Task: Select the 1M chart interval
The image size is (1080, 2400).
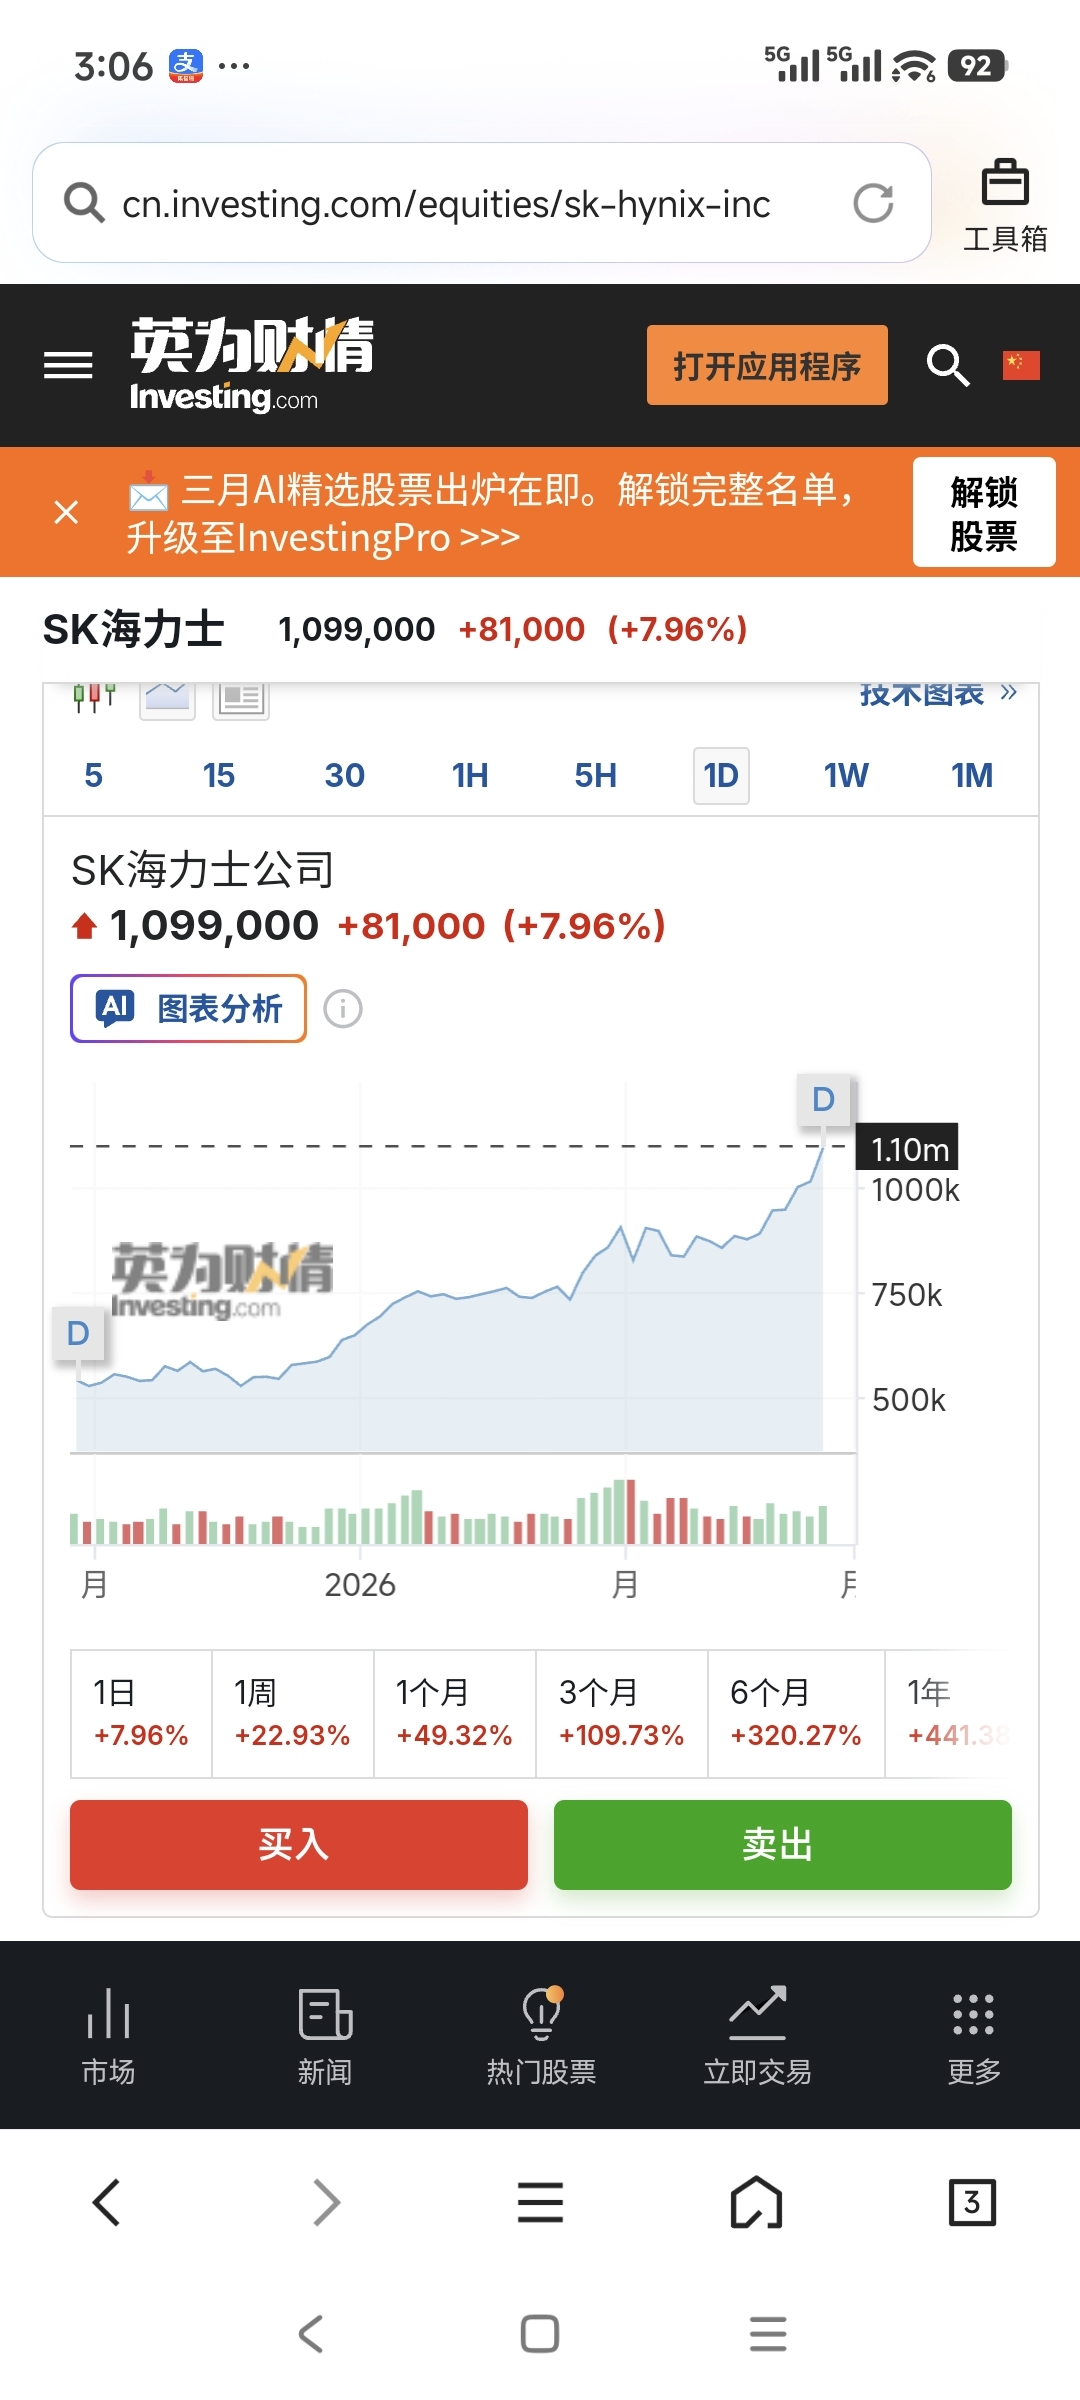Action: point(971,775)
